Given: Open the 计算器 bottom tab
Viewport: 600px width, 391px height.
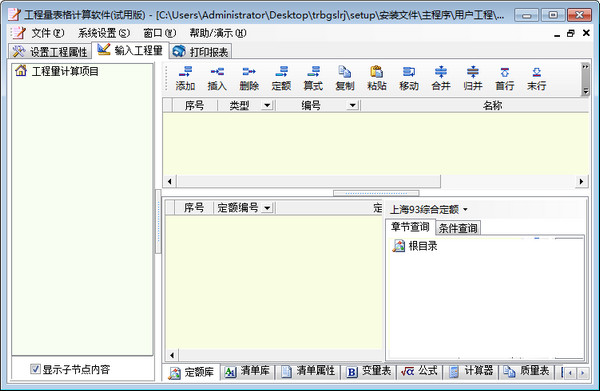Looking at the screenshot, I should 471,371.
